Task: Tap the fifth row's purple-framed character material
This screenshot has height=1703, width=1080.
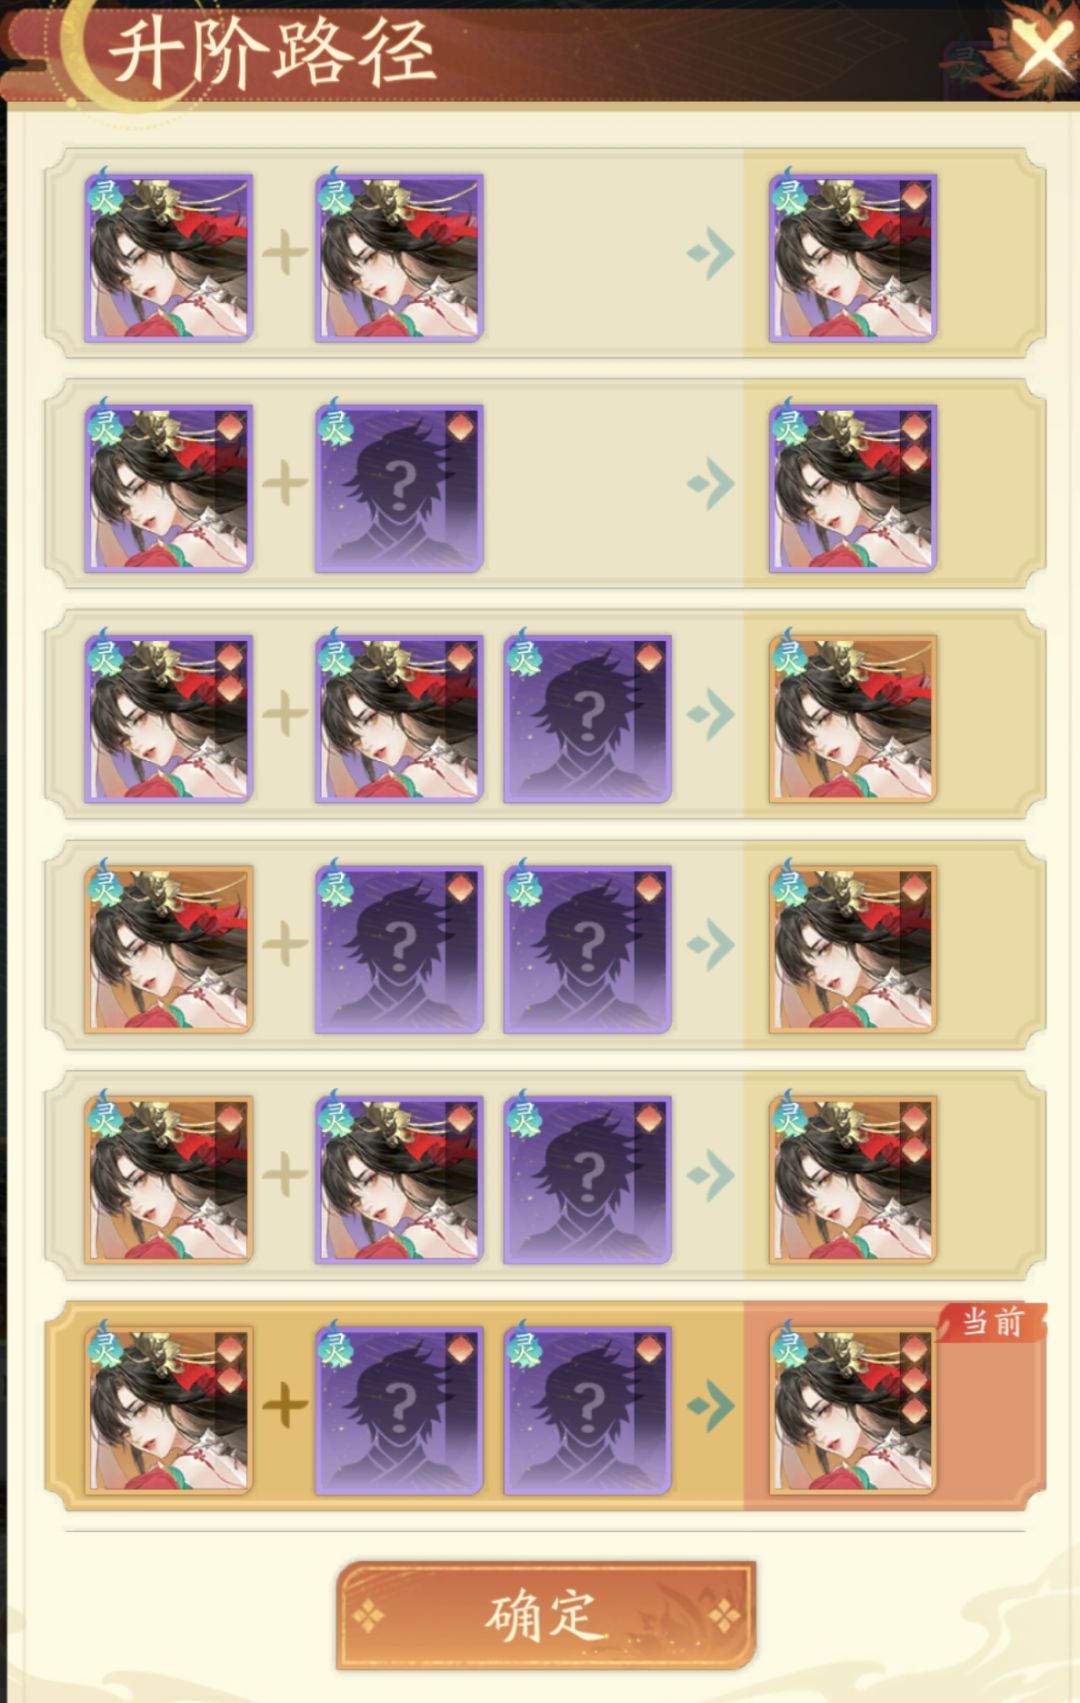Action: (x=399, y=1179)
